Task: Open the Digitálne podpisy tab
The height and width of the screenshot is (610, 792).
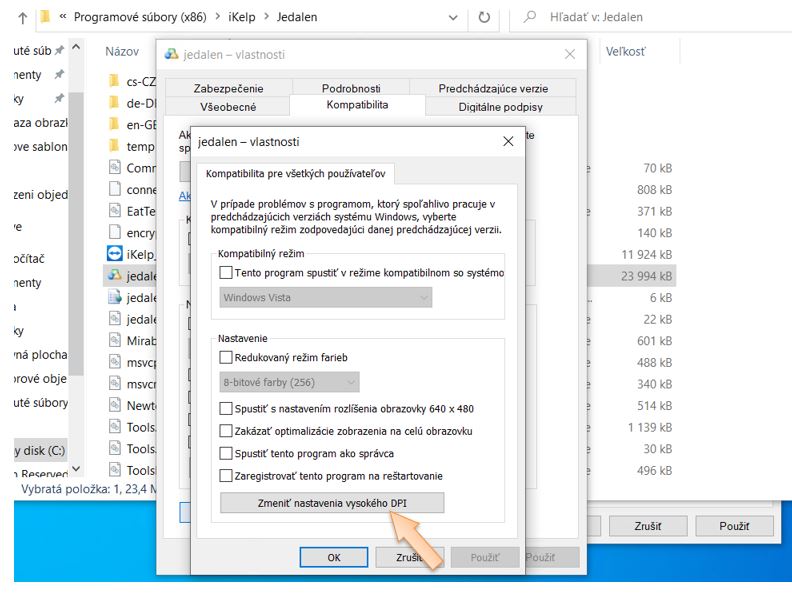Action: pos(501,106)
